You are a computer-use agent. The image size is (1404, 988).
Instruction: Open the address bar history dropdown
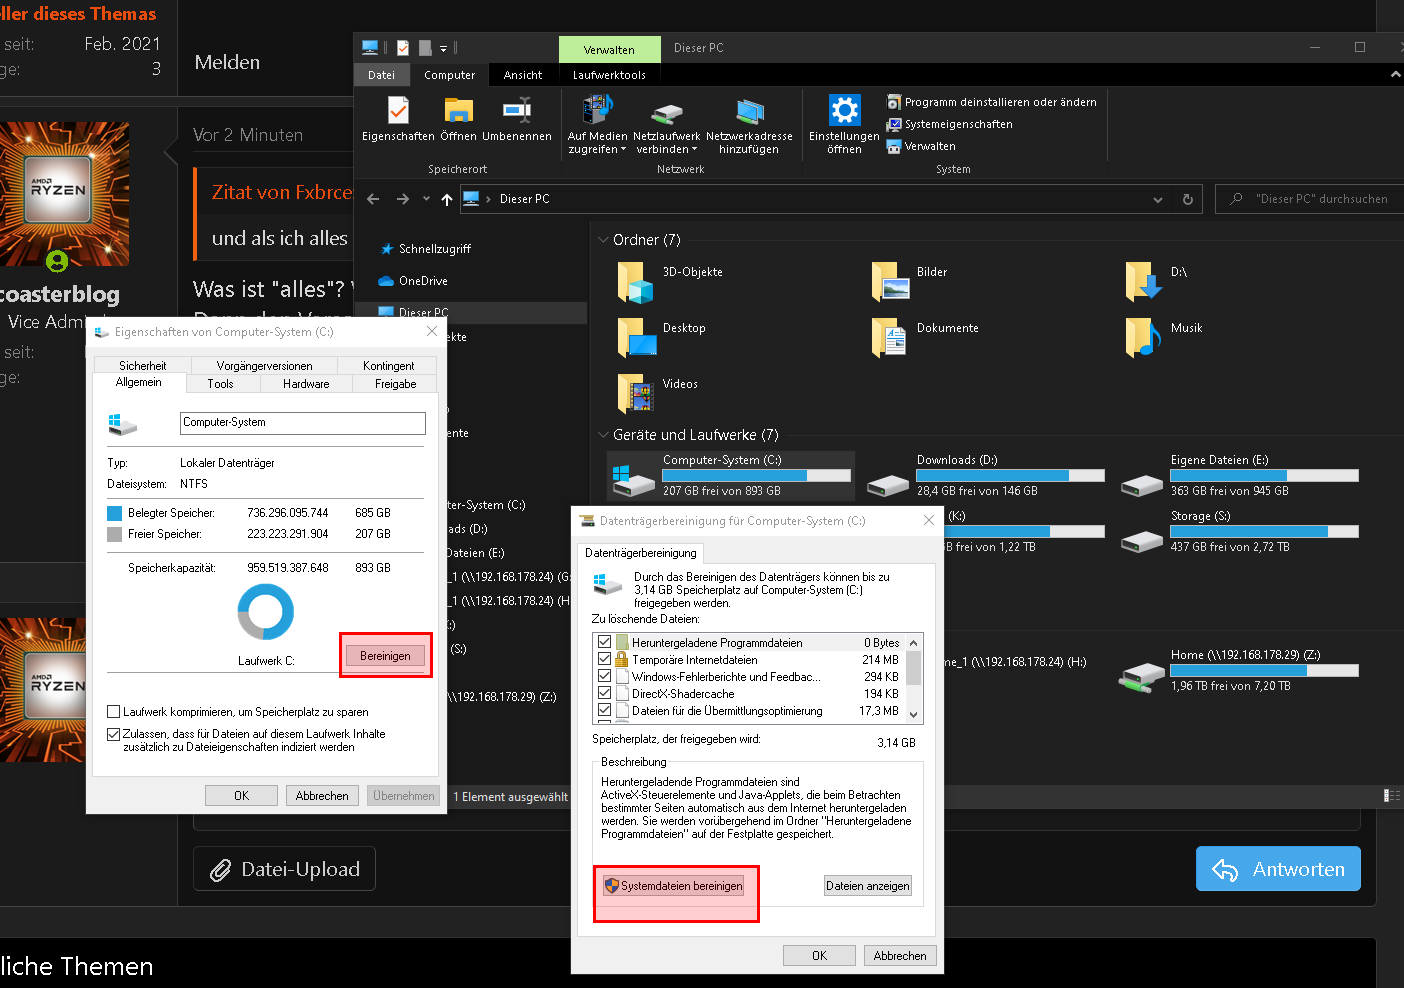tap(1158, 199)
